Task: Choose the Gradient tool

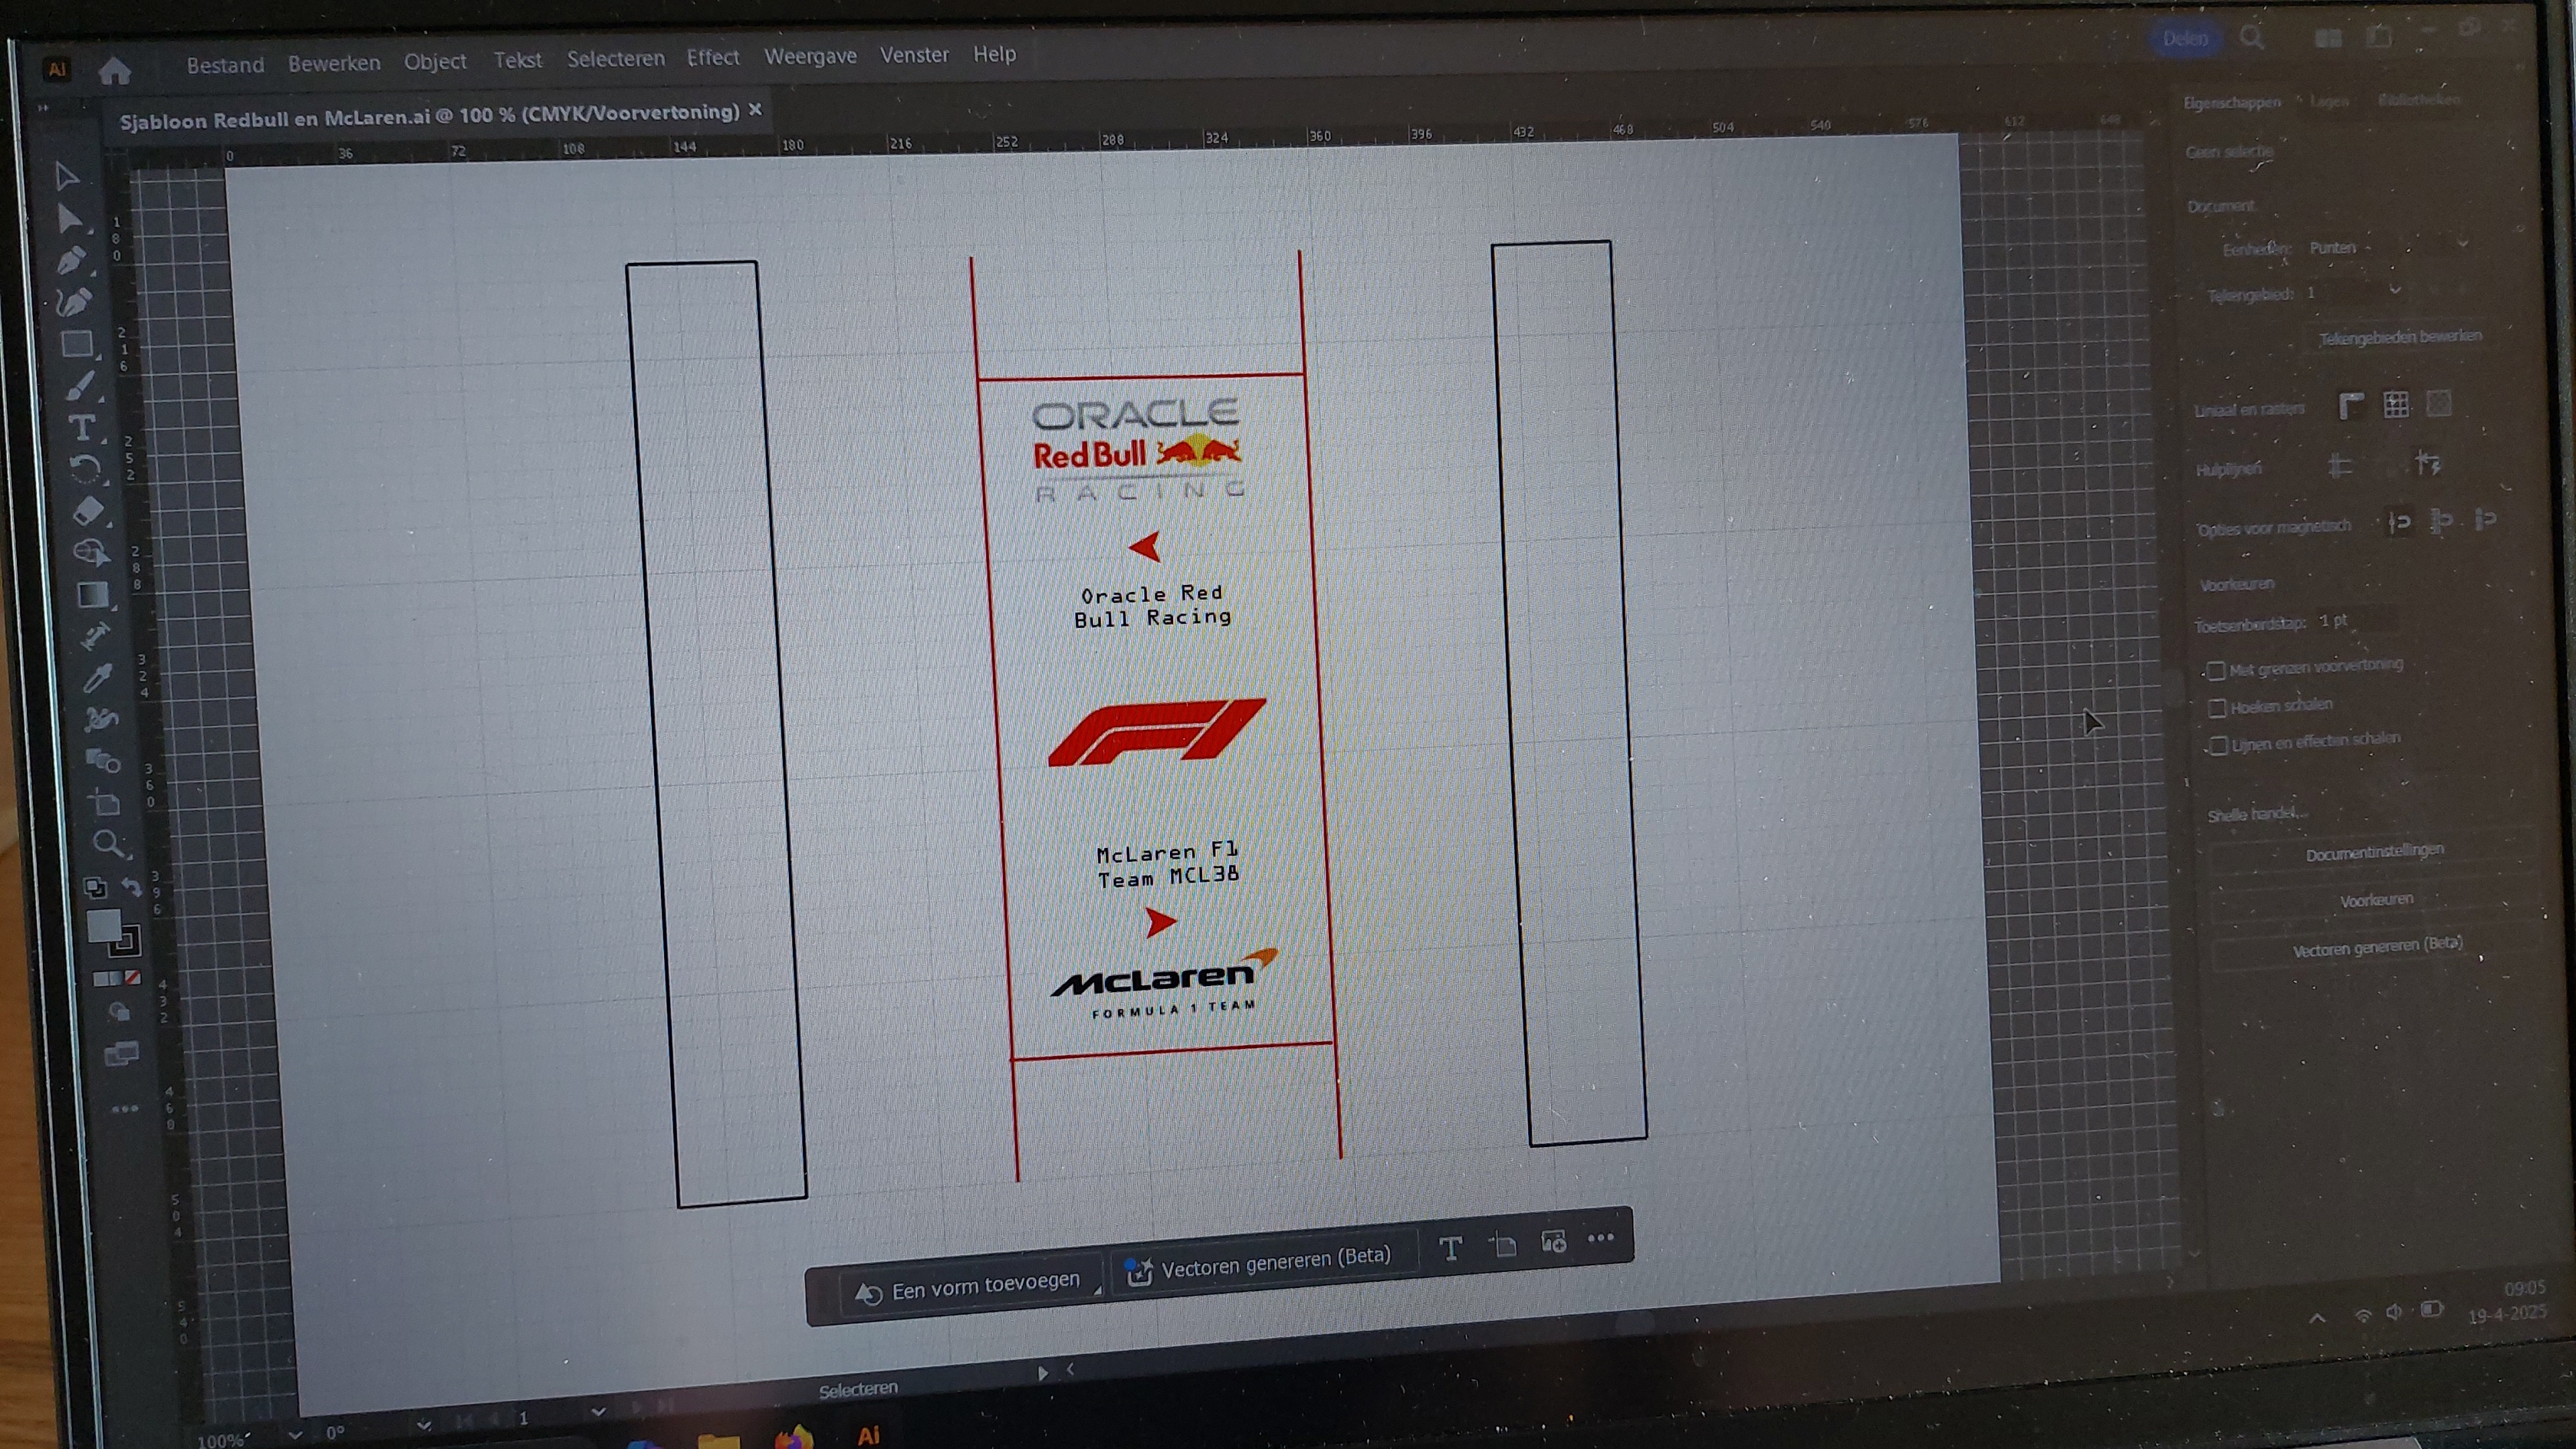Action: pos(93,595)
